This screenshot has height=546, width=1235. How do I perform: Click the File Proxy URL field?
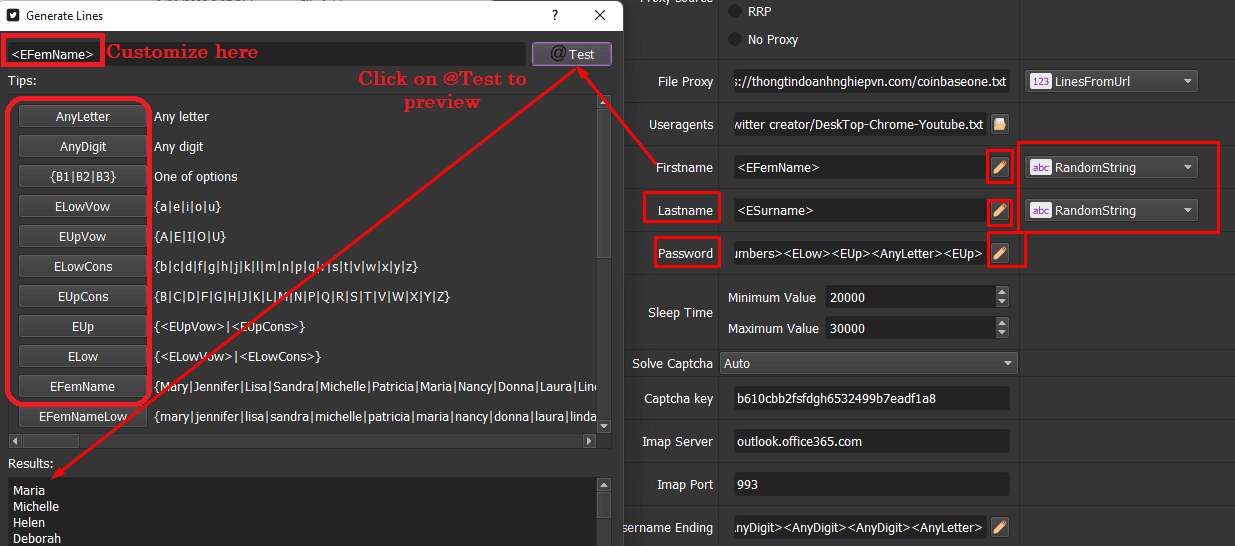click(871, 82)
